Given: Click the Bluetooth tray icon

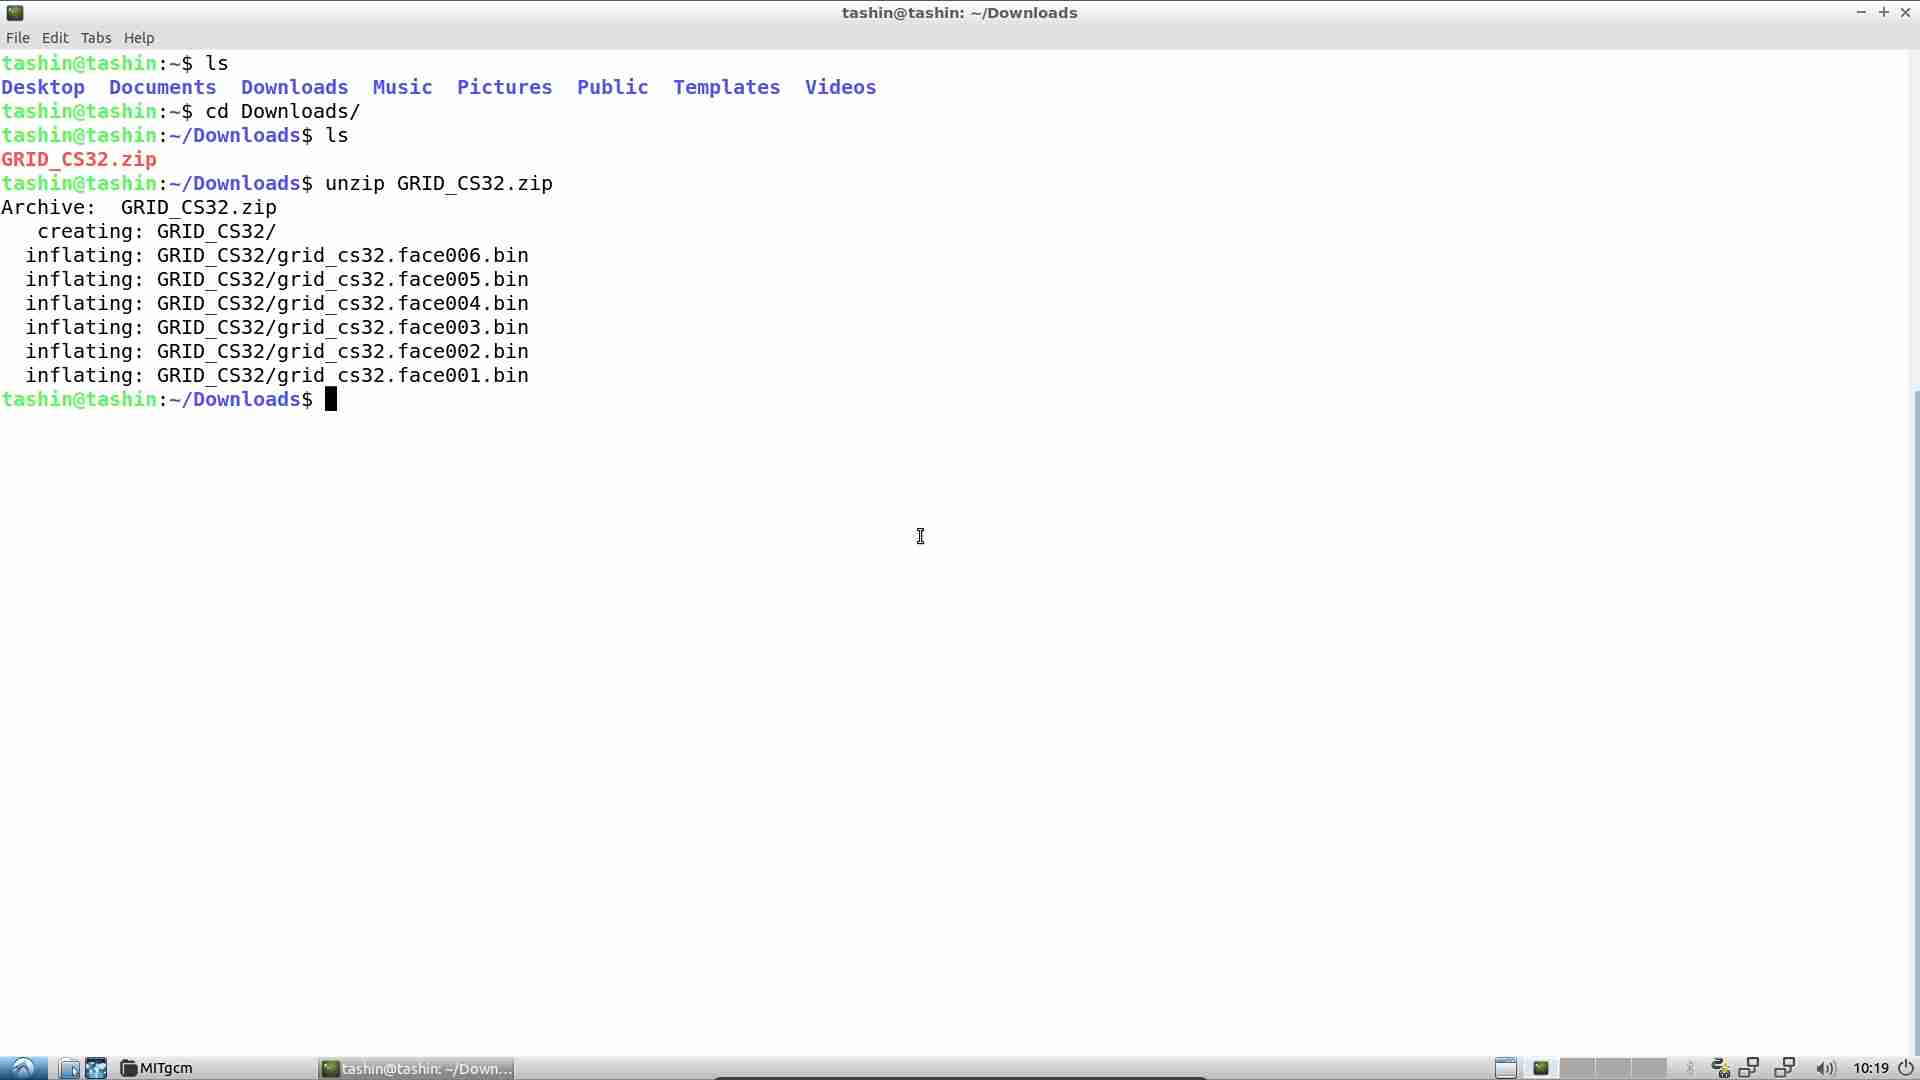Looking at the screenshot, I should click(x=1690, y=1068).
